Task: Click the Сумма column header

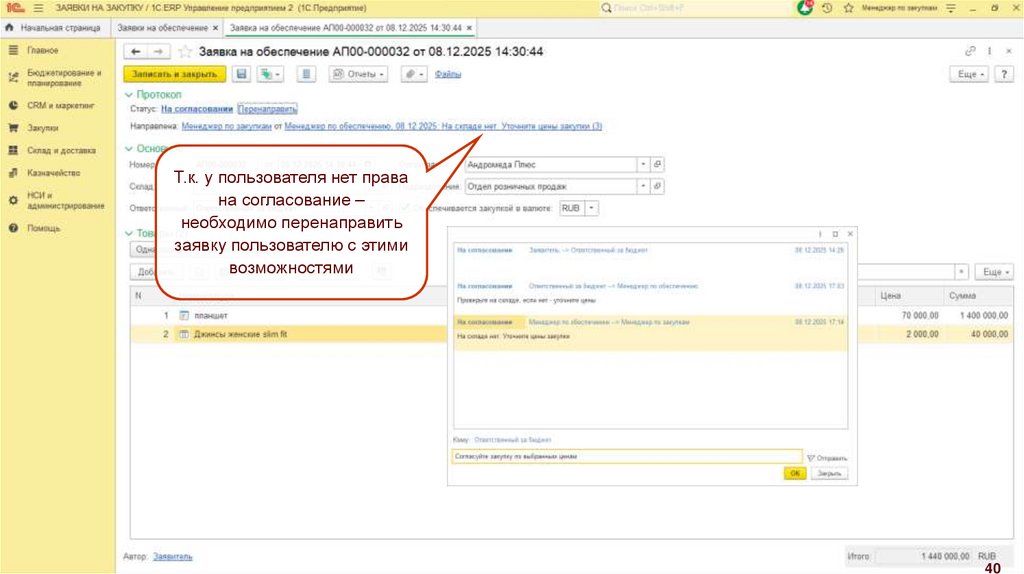Action: coord(962,296)
